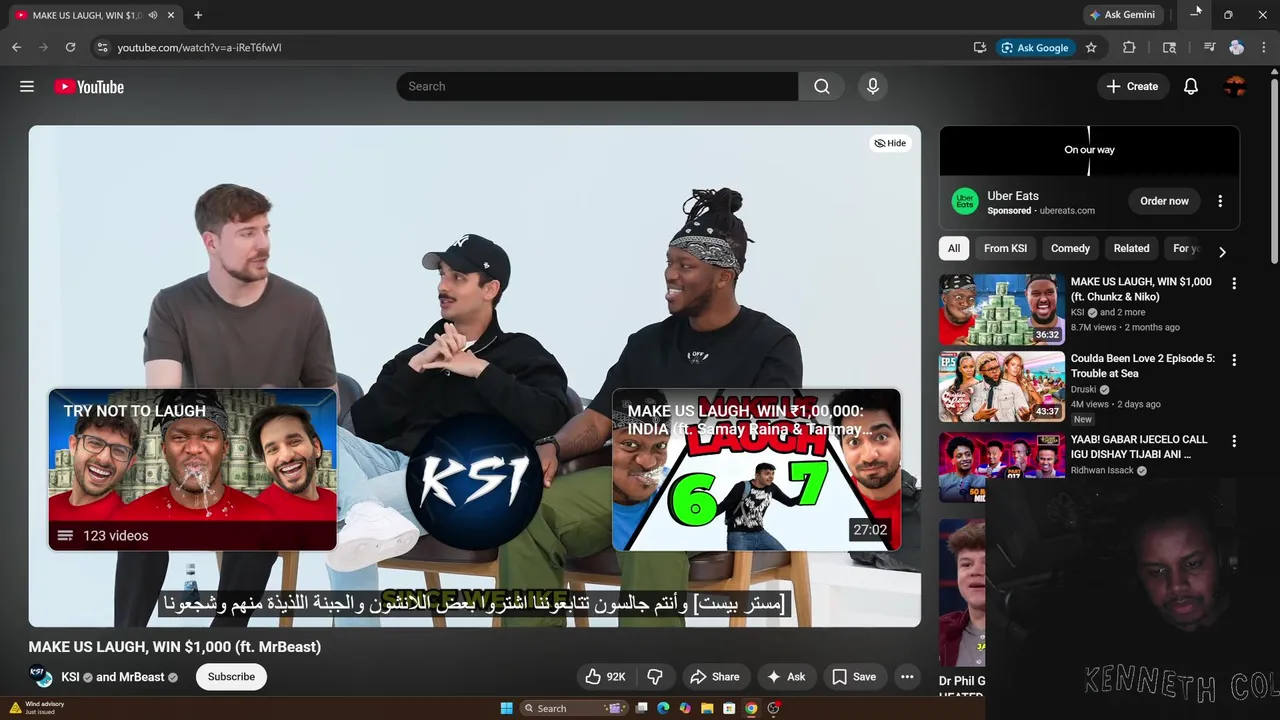Open File Explorer from taskbar
Screen dimensions: 1280x720
tap(707, 708)
